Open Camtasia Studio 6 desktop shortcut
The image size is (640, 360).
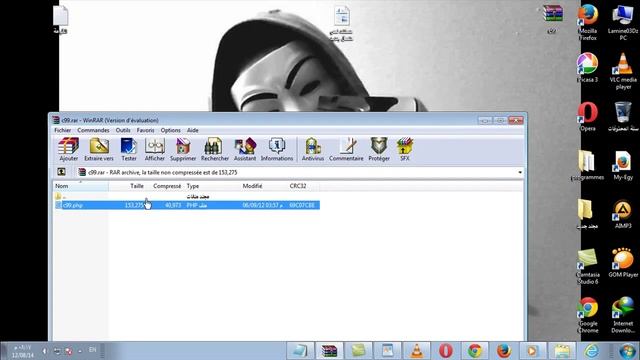click(x=587, y=267)
